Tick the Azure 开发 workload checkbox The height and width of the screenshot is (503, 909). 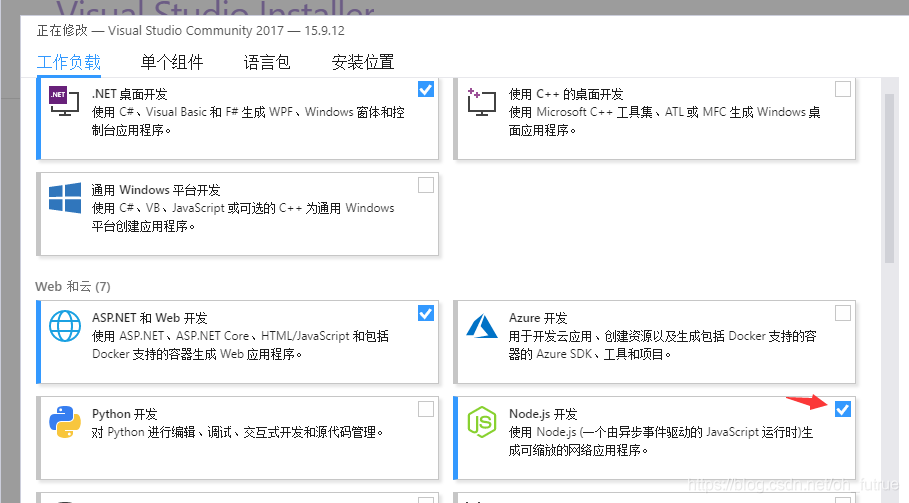click(843, 314)
